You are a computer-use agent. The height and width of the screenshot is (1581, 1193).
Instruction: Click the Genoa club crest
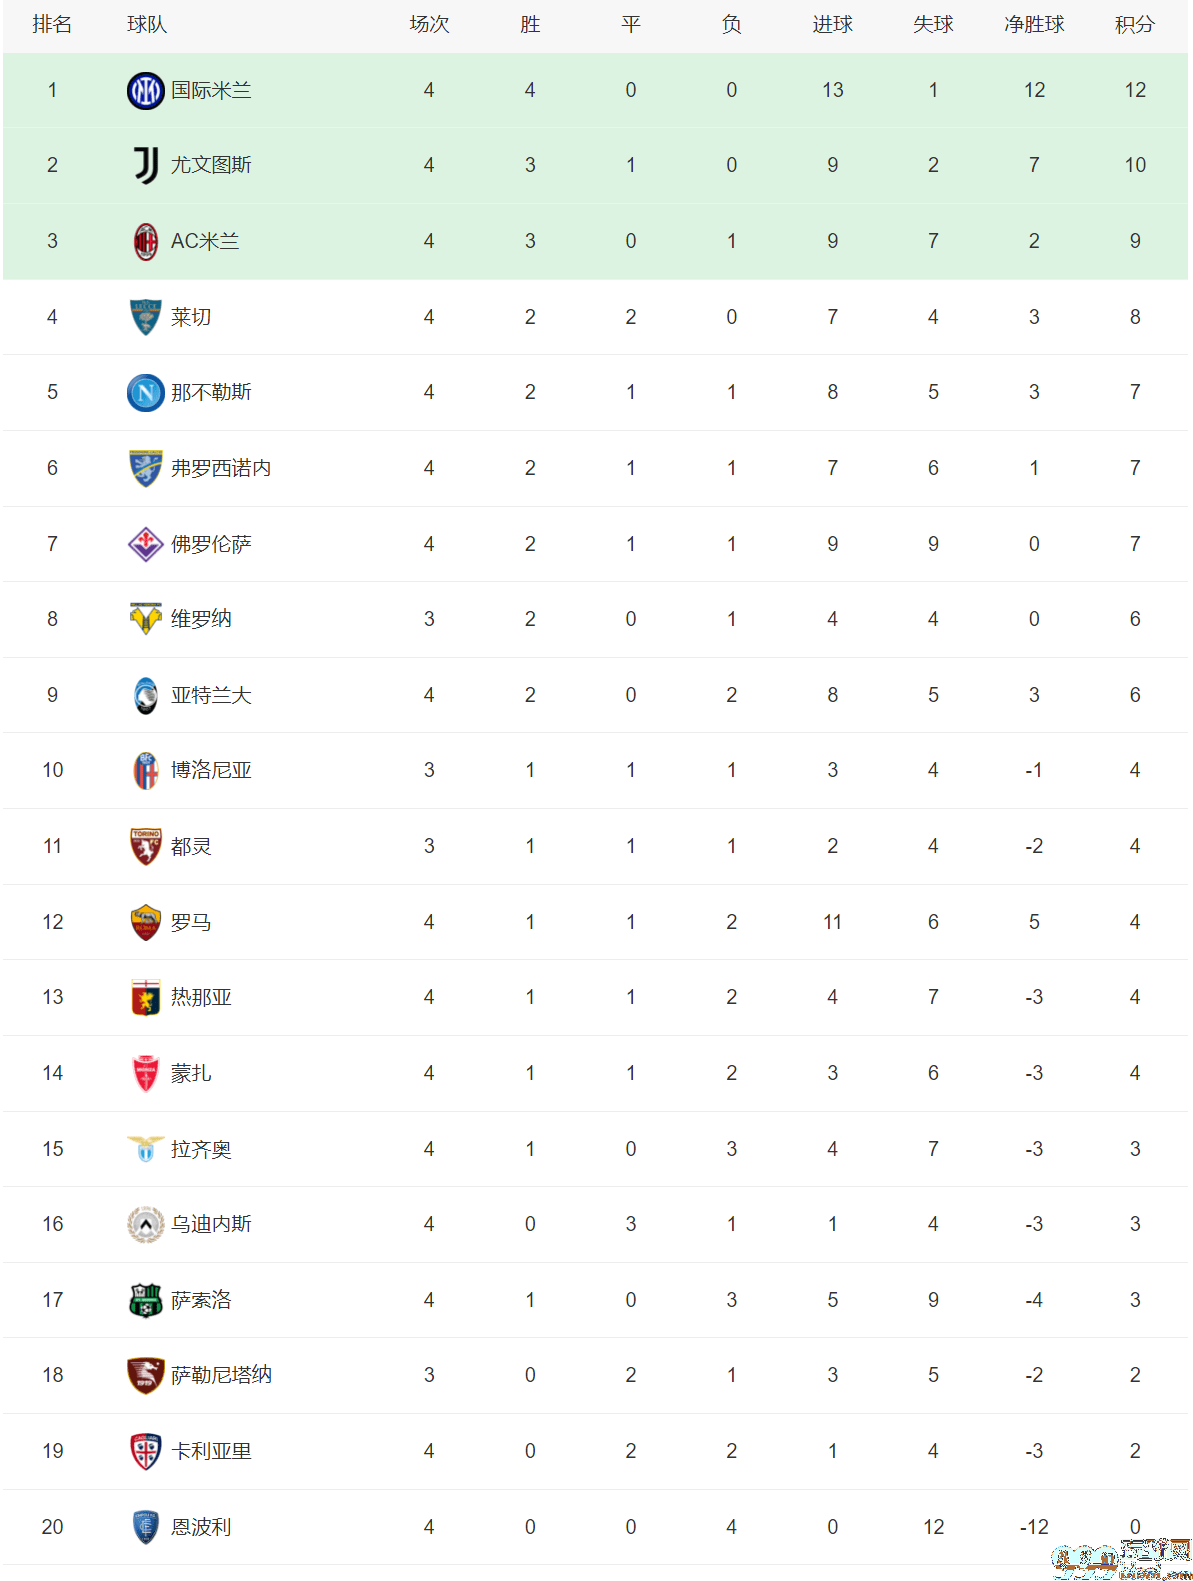click(x=146, y=997)
